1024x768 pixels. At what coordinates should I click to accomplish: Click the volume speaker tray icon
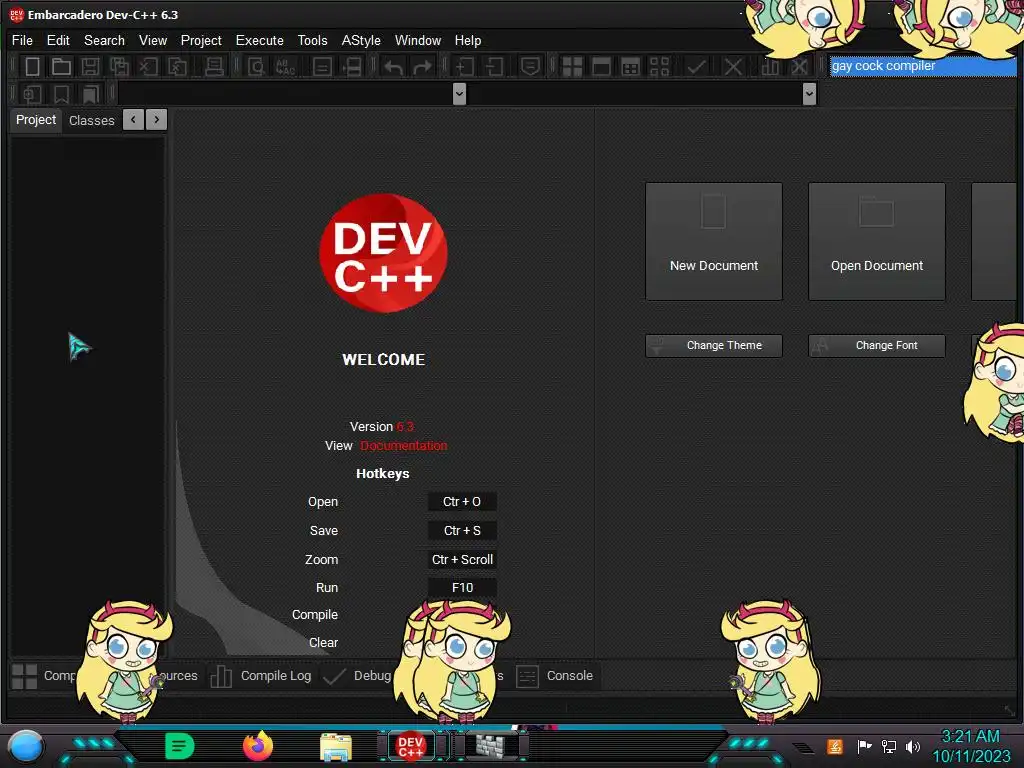(x=912, y=746)
